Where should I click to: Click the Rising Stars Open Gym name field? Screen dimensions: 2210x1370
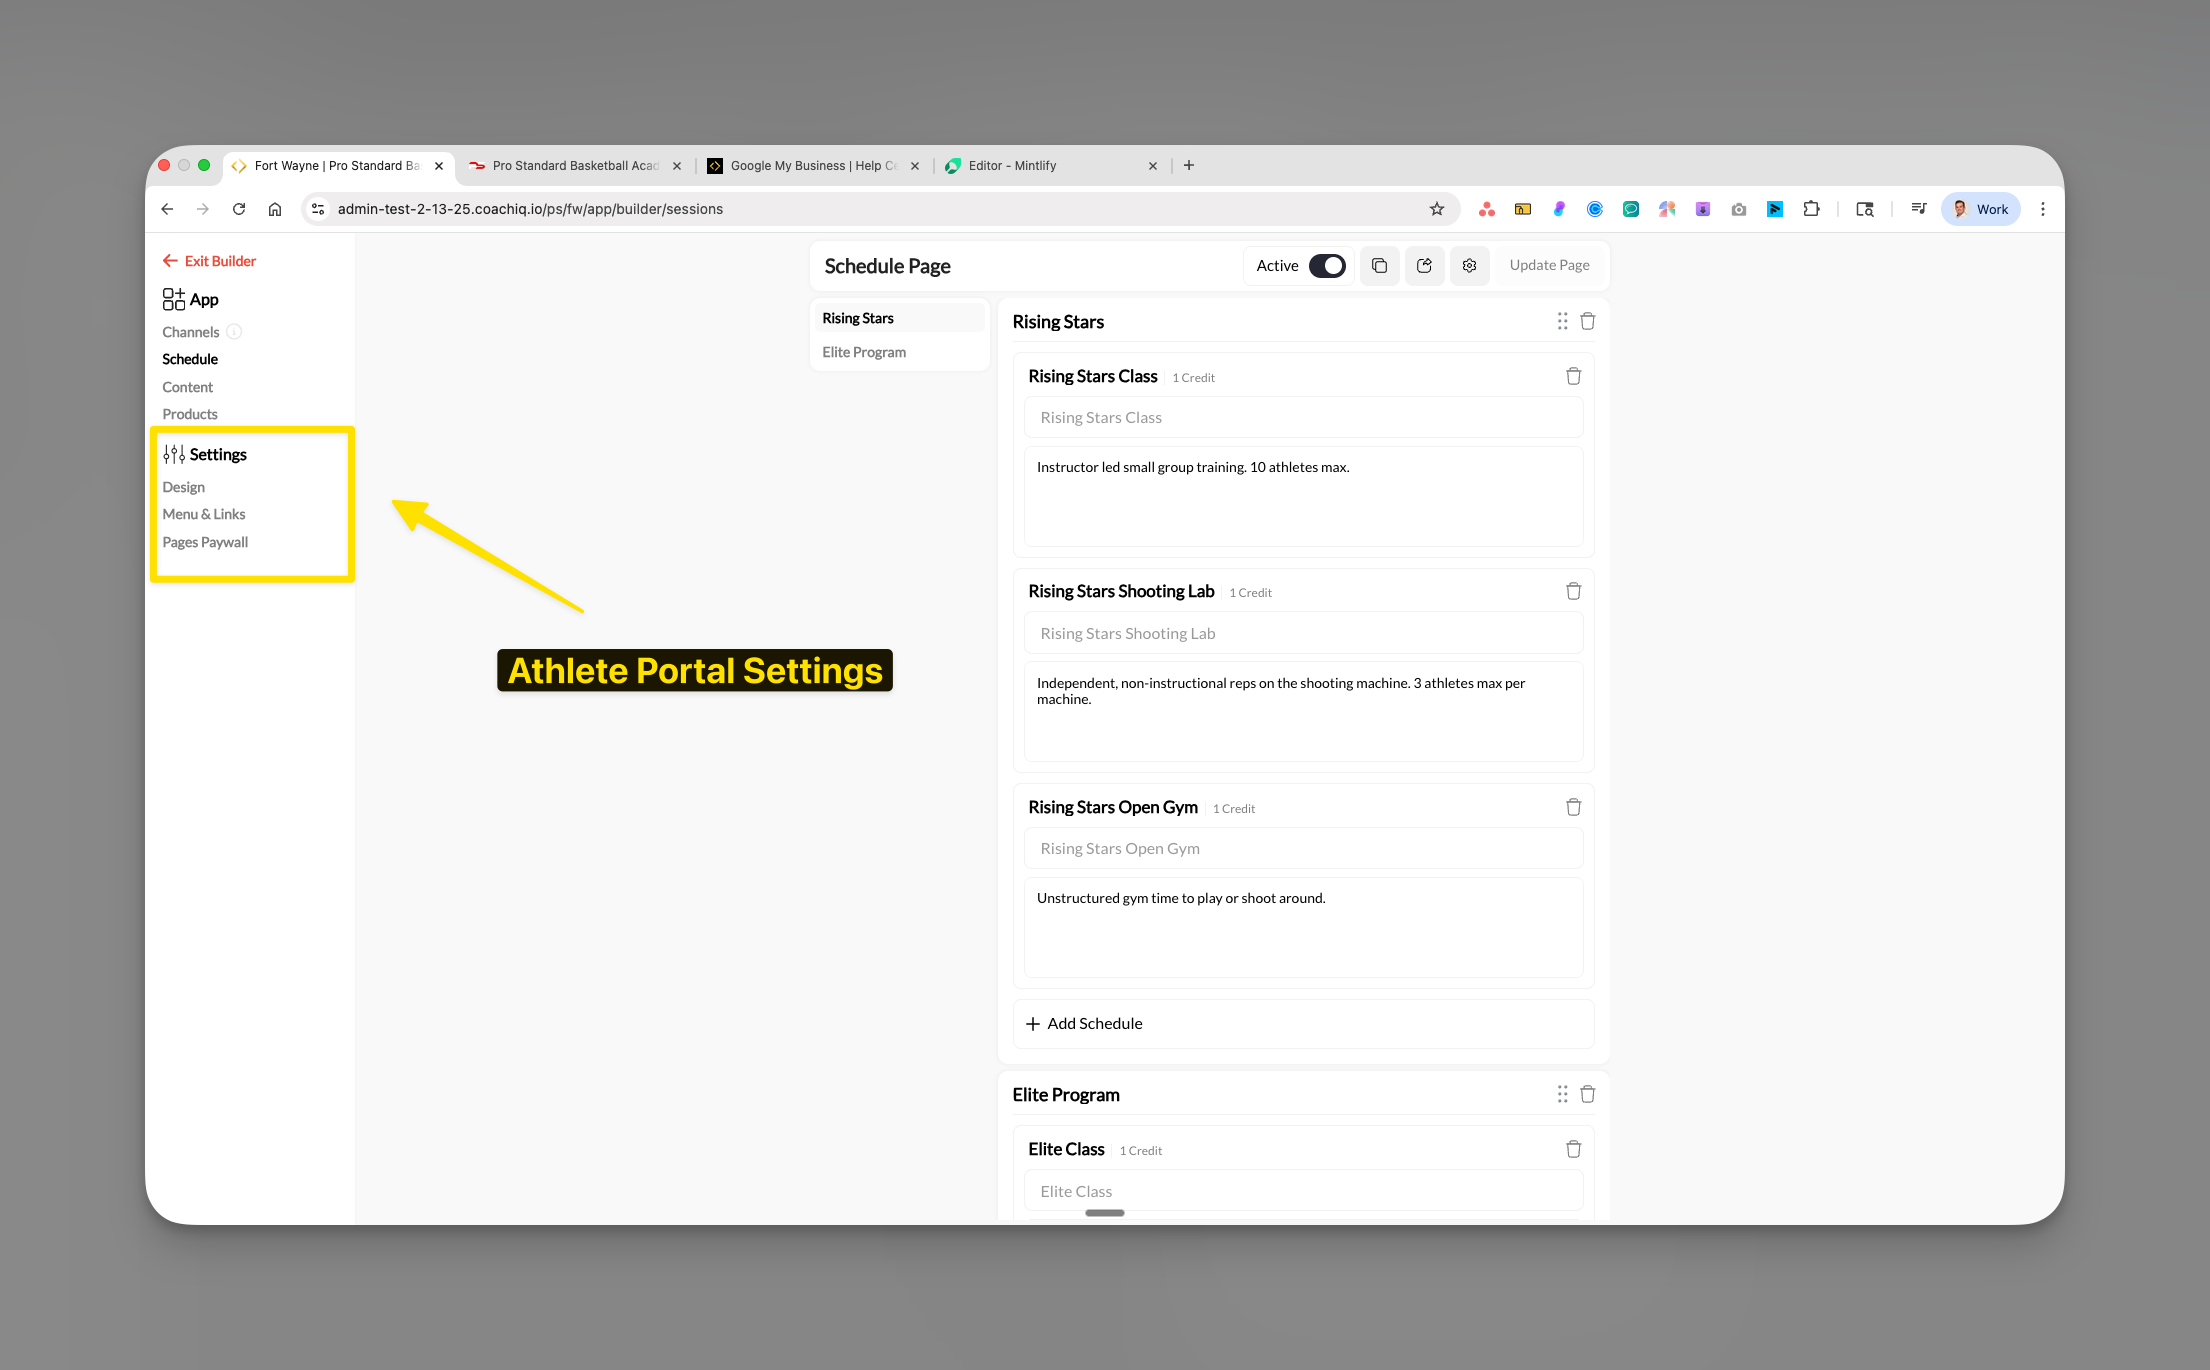1302,847
